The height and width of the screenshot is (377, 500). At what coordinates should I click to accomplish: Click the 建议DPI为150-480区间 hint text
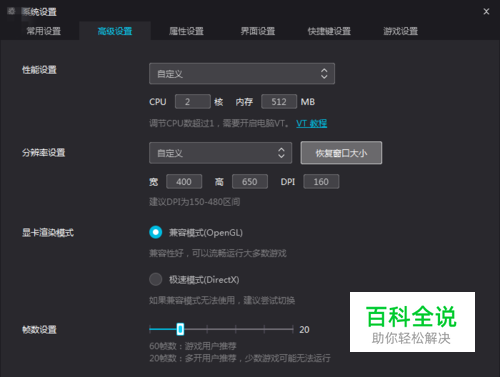coord(195,202)
